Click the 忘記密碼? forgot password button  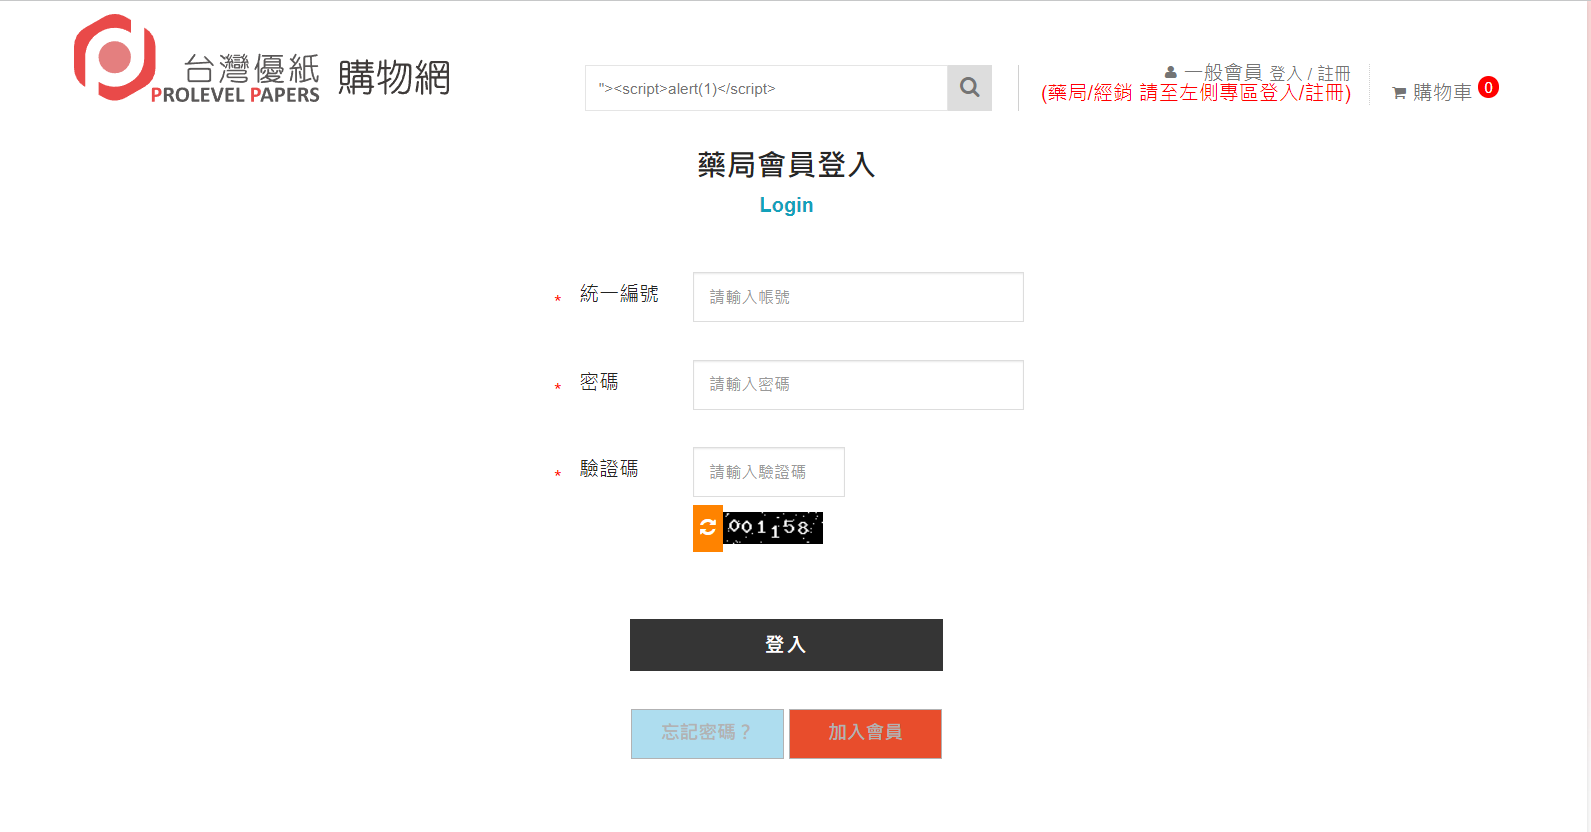[x=707, y=734]
